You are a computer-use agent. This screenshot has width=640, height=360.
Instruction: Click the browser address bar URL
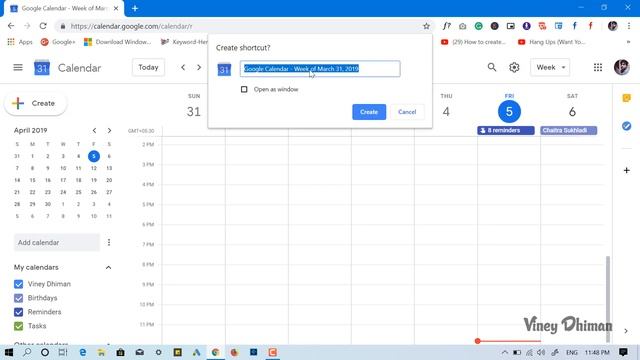click(x=131, y=26)
